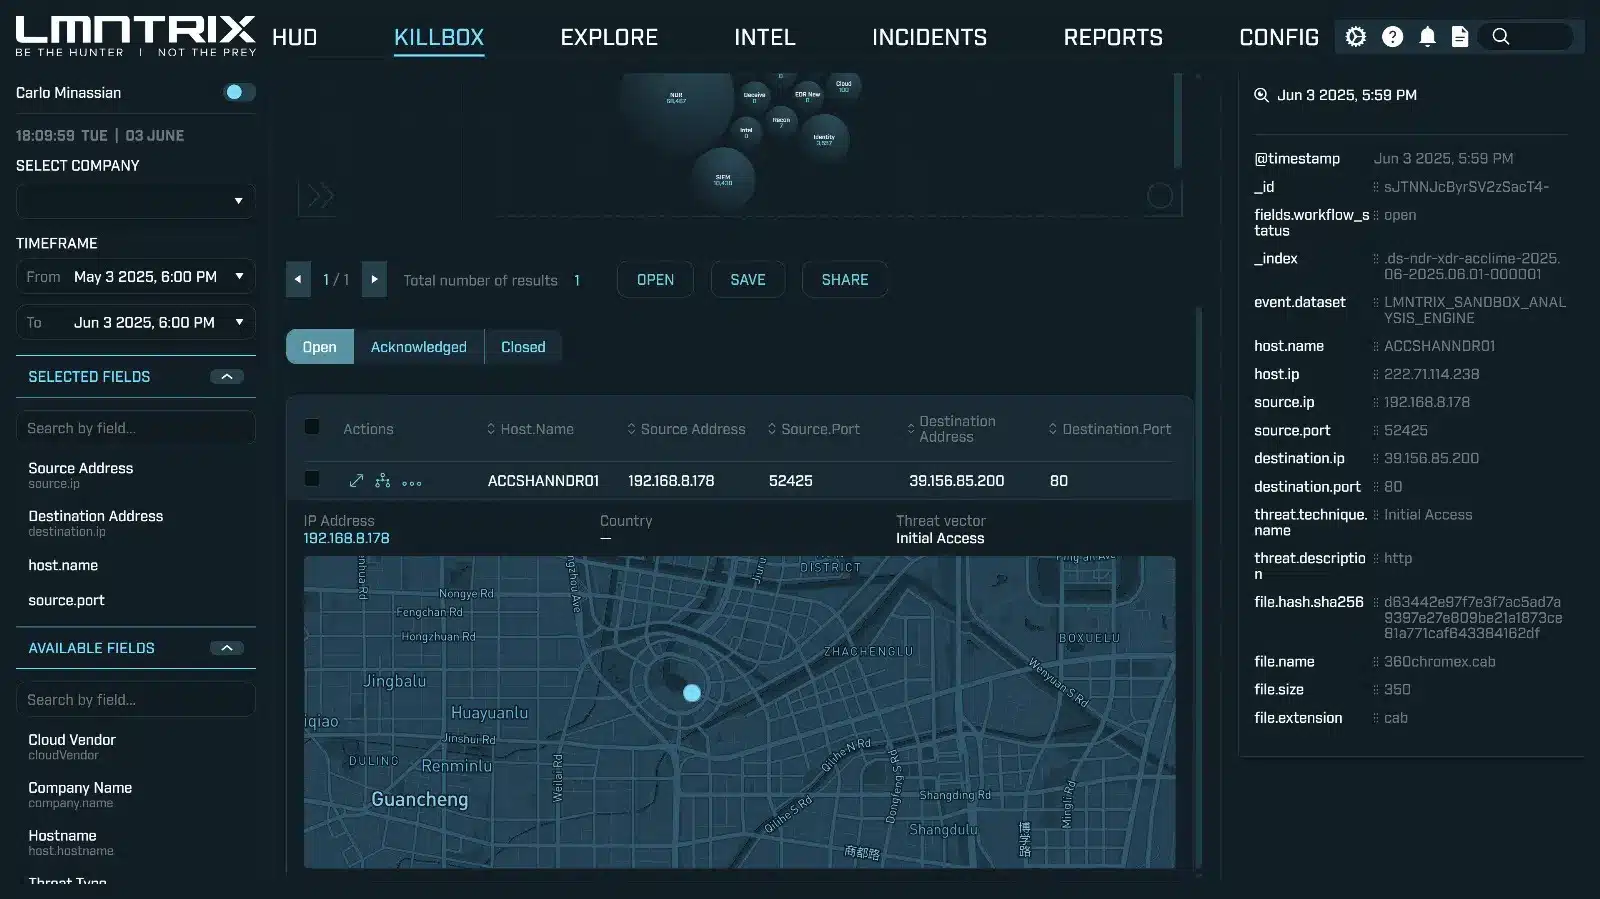Click the Selected Fields search box
This screenshot has height=899, width=1600.
pyautogui.click(x=136, y=428)
